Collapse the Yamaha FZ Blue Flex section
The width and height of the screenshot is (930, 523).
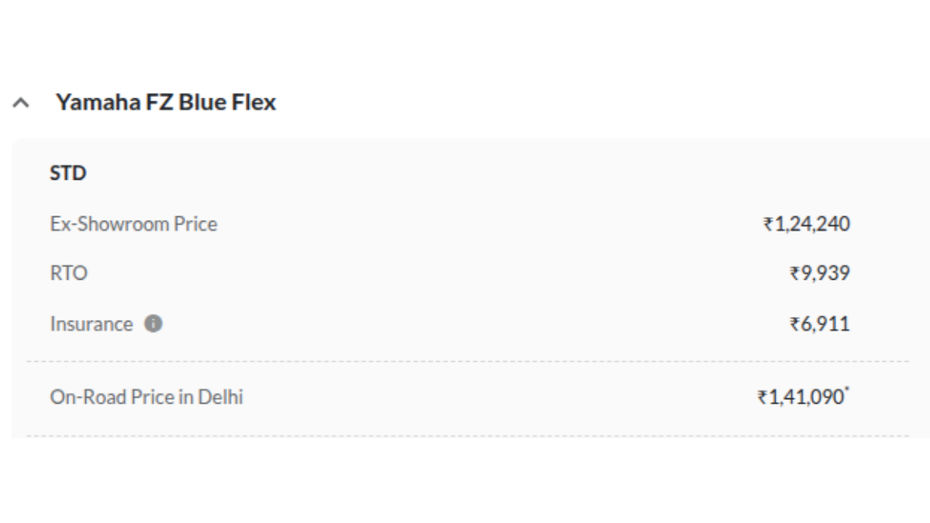pyautogui.click(x=21, y=103)
